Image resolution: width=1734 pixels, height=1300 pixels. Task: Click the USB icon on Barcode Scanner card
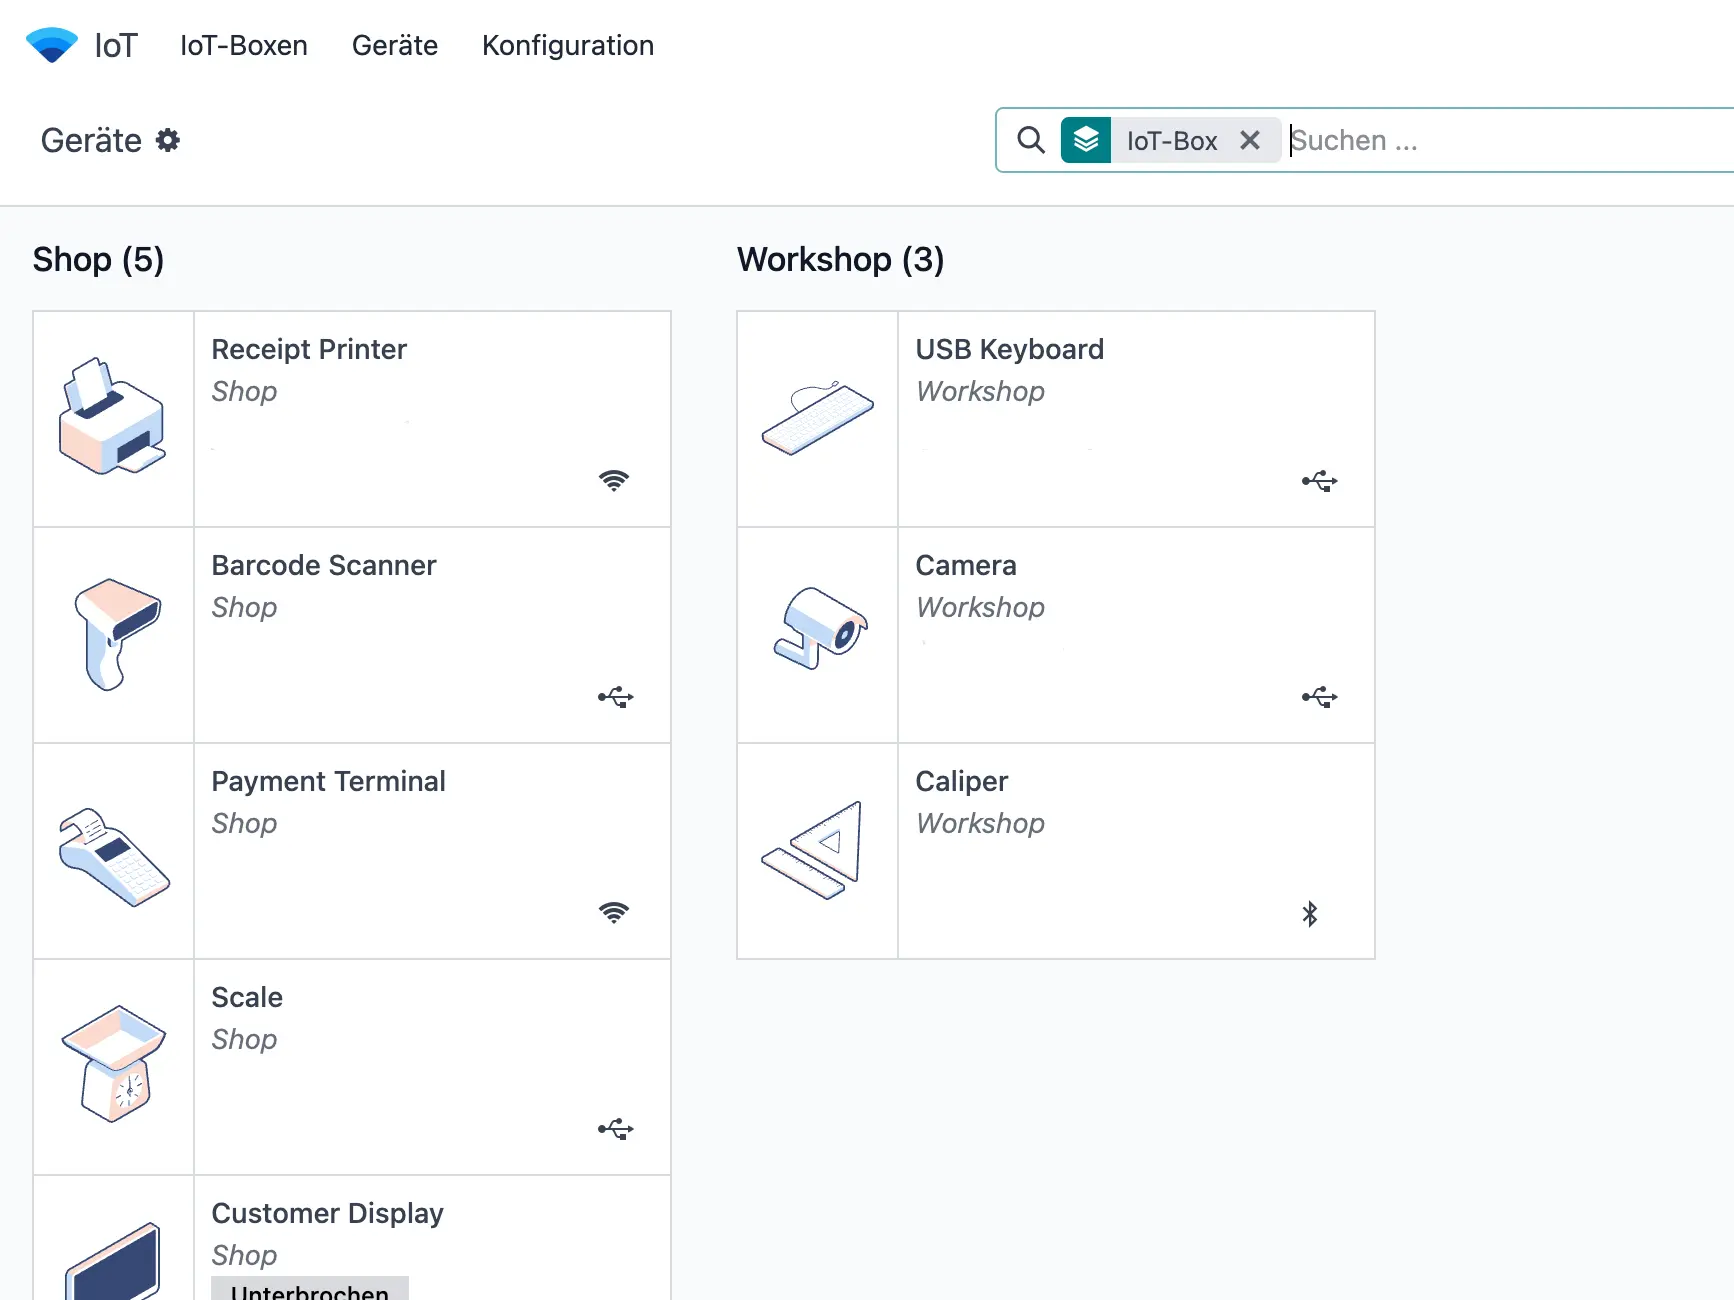pos(615,697)
